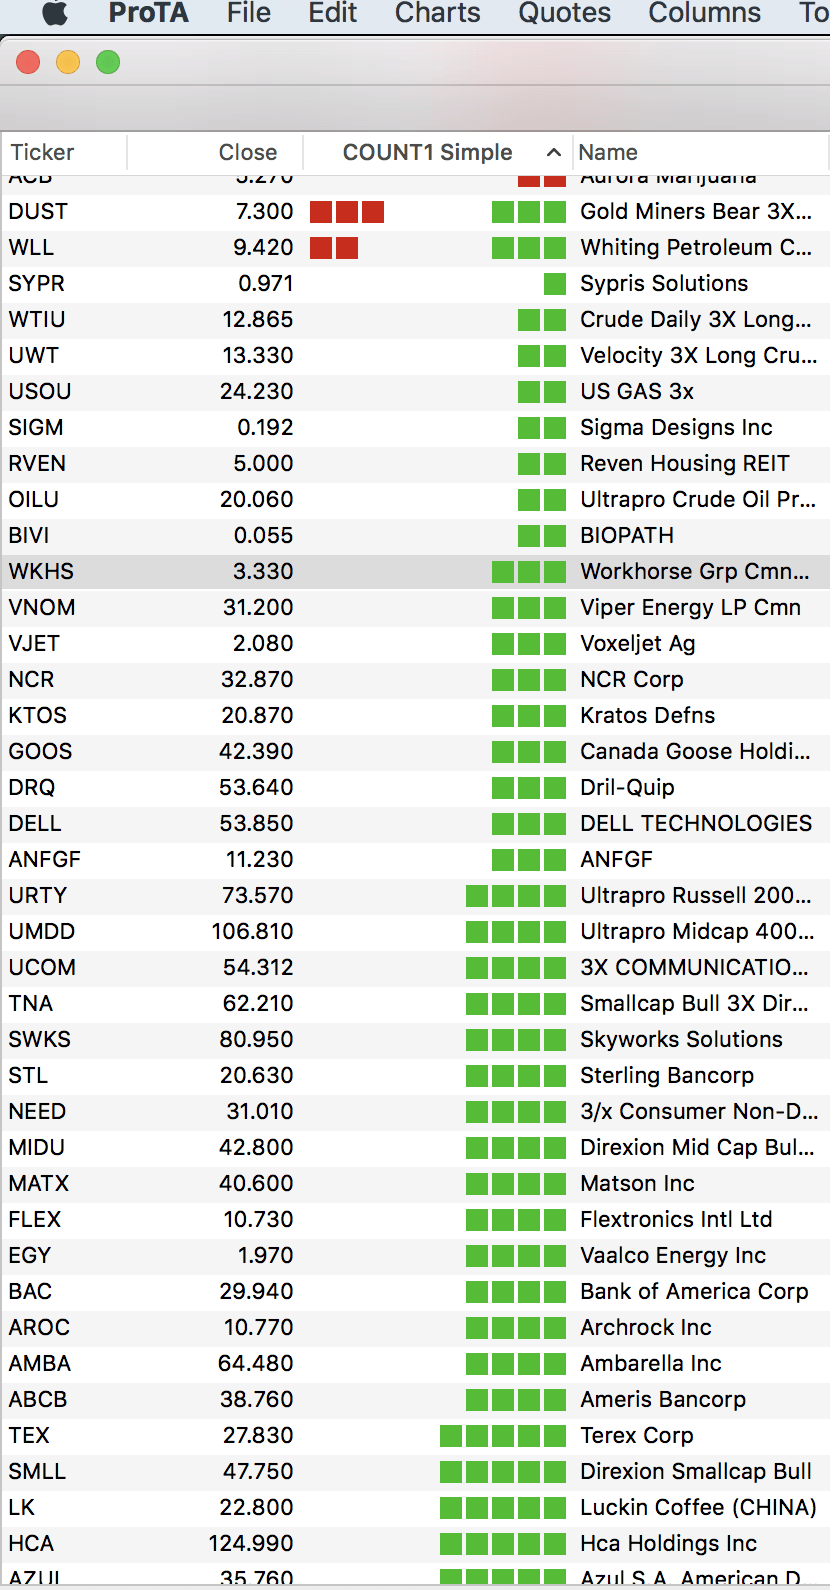Open the Columns menu
The image size is (830, 1590).
pos(704,12)
